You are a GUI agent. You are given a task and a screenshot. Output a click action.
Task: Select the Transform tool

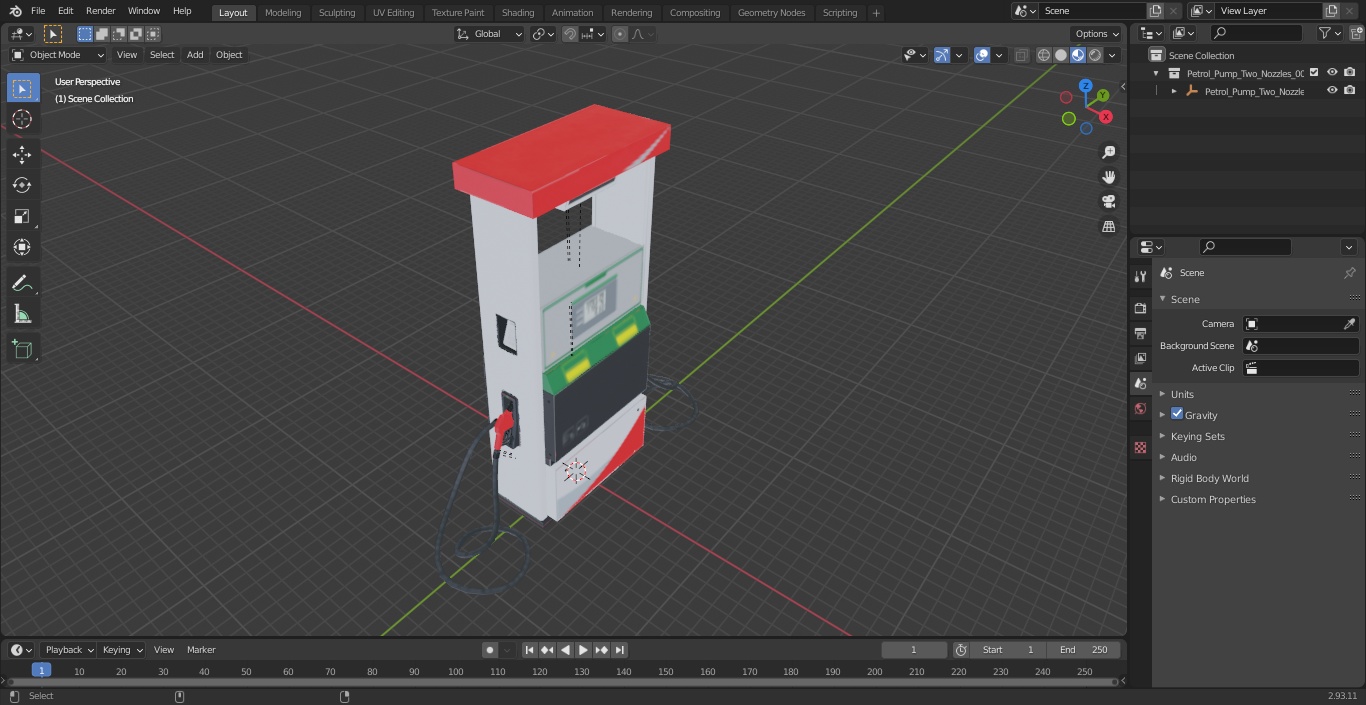[x=22, y=247]
